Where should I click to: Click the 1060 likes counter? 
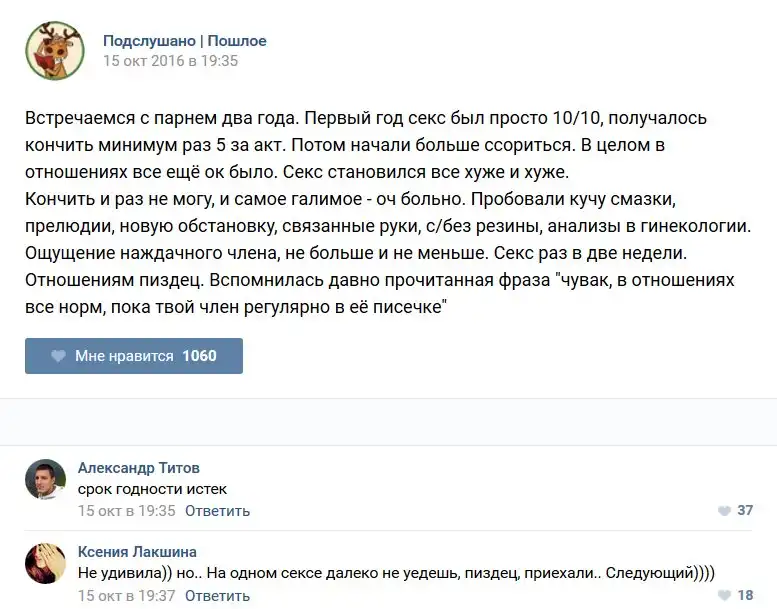click(x=199, y=356)
